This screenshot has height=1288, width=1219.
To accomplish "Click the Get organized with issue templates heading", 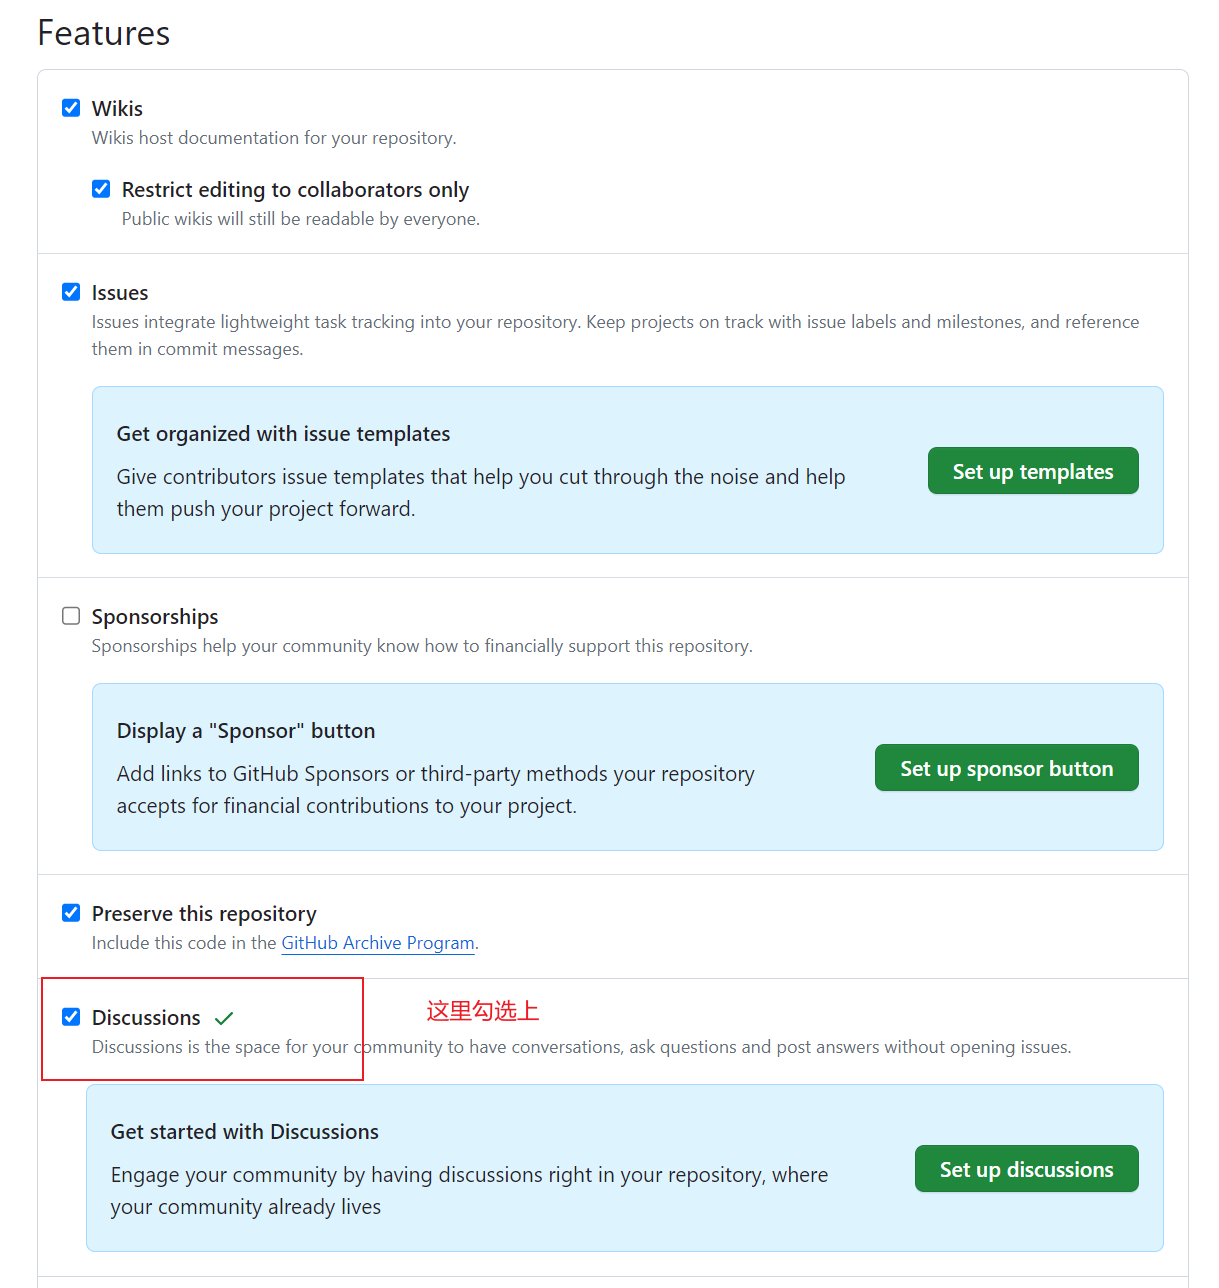I will 284,434.
